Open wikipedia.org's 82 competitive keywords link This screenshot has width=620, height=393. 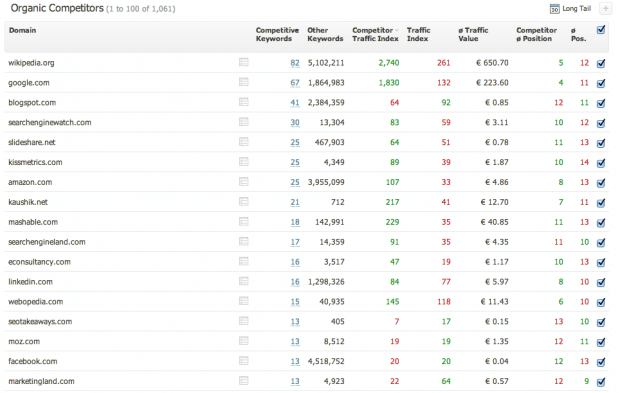point(295,63)
